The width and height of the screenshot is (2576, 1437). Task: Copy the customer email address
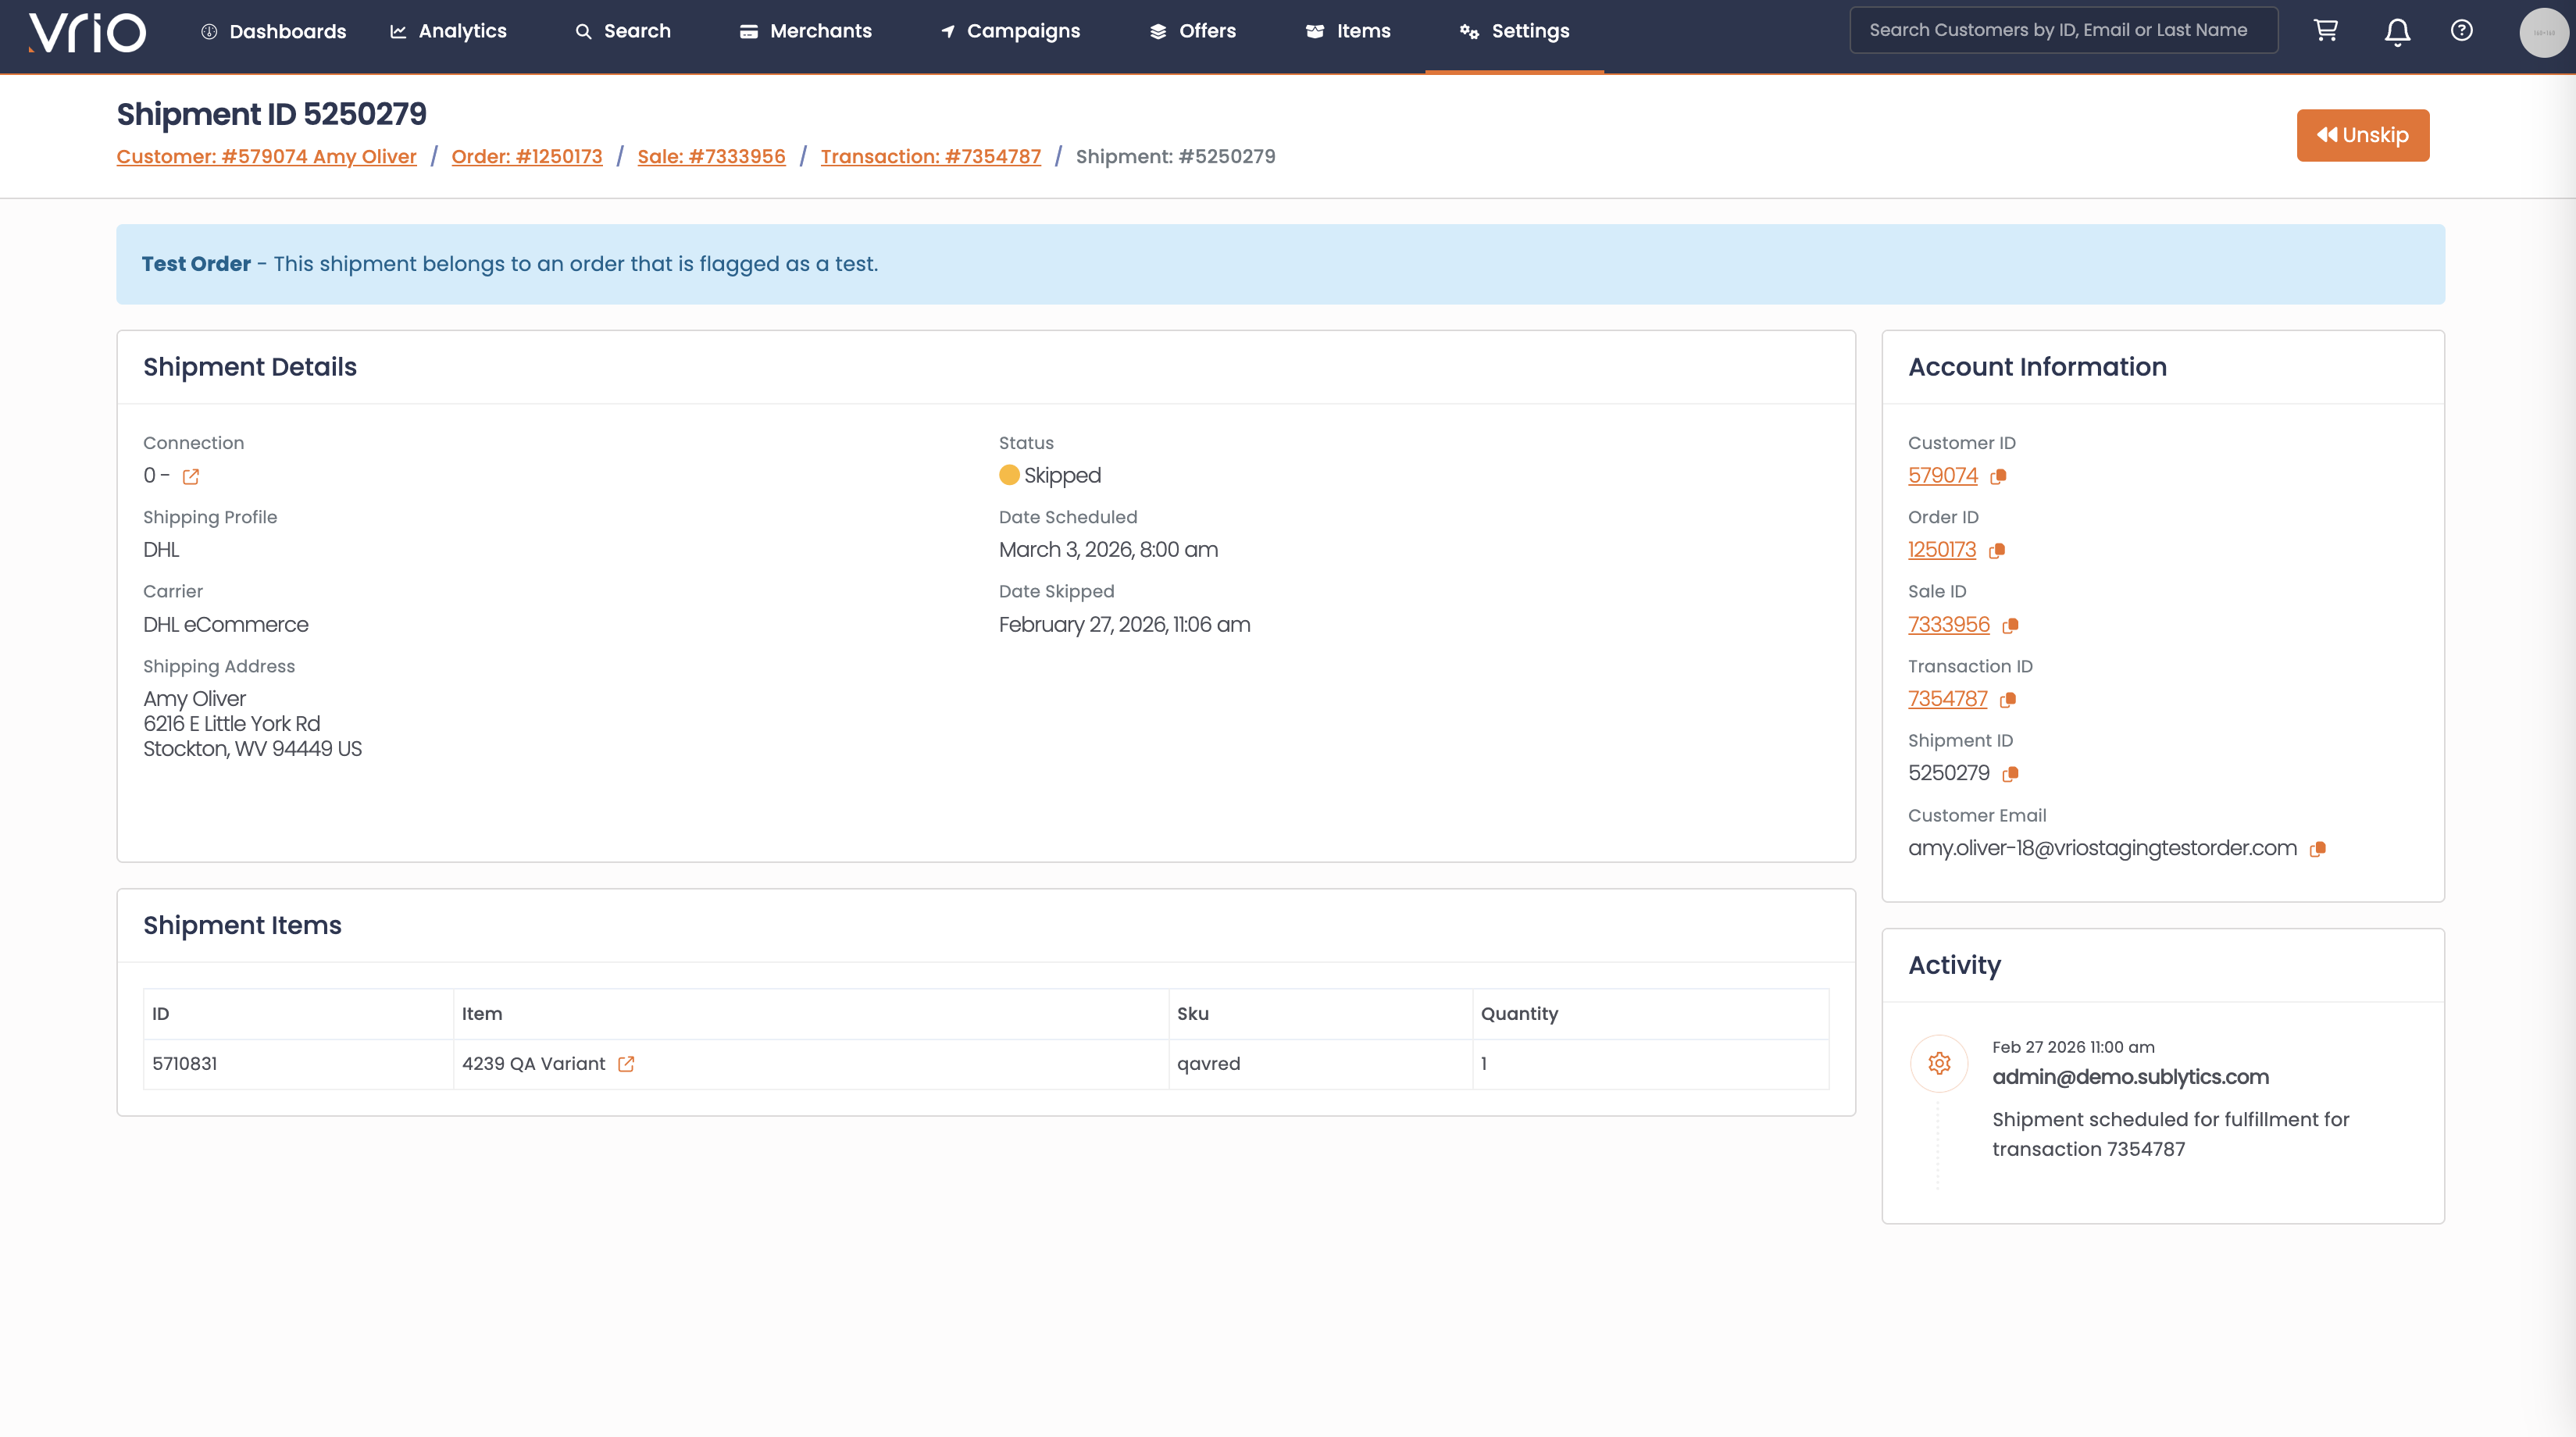2317,849
